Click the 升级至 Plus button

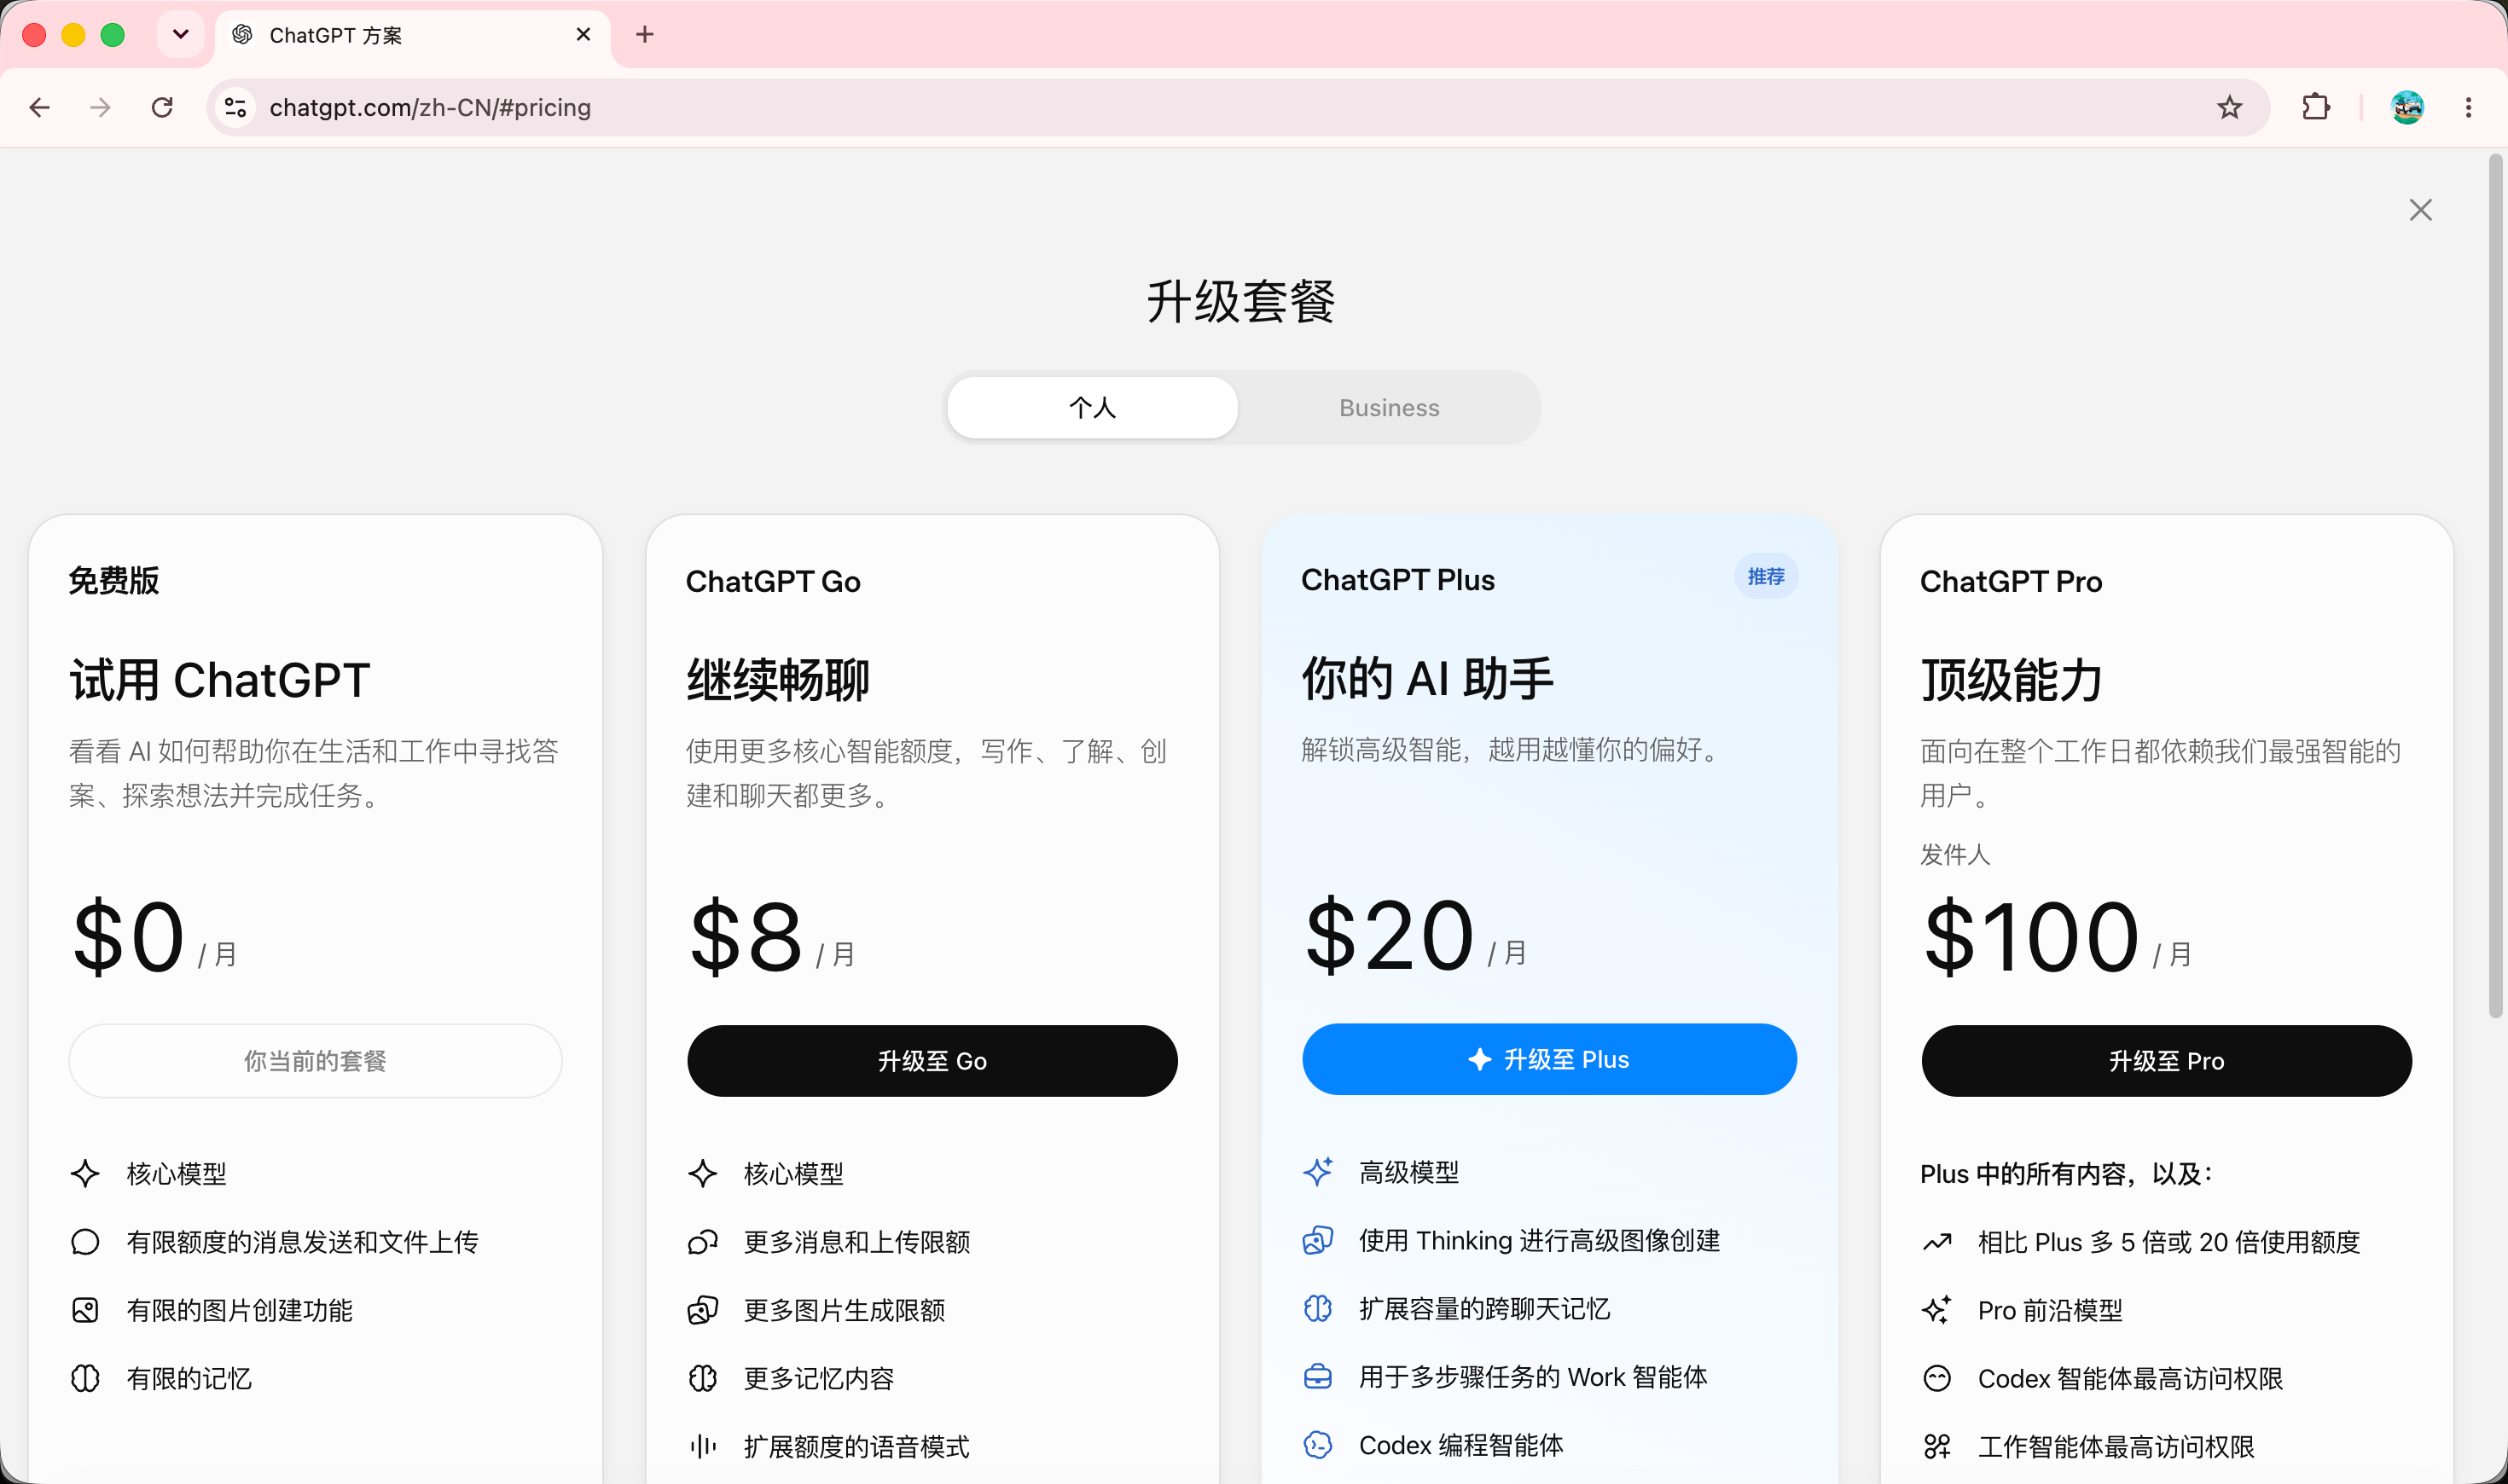click(1549, 1059)
